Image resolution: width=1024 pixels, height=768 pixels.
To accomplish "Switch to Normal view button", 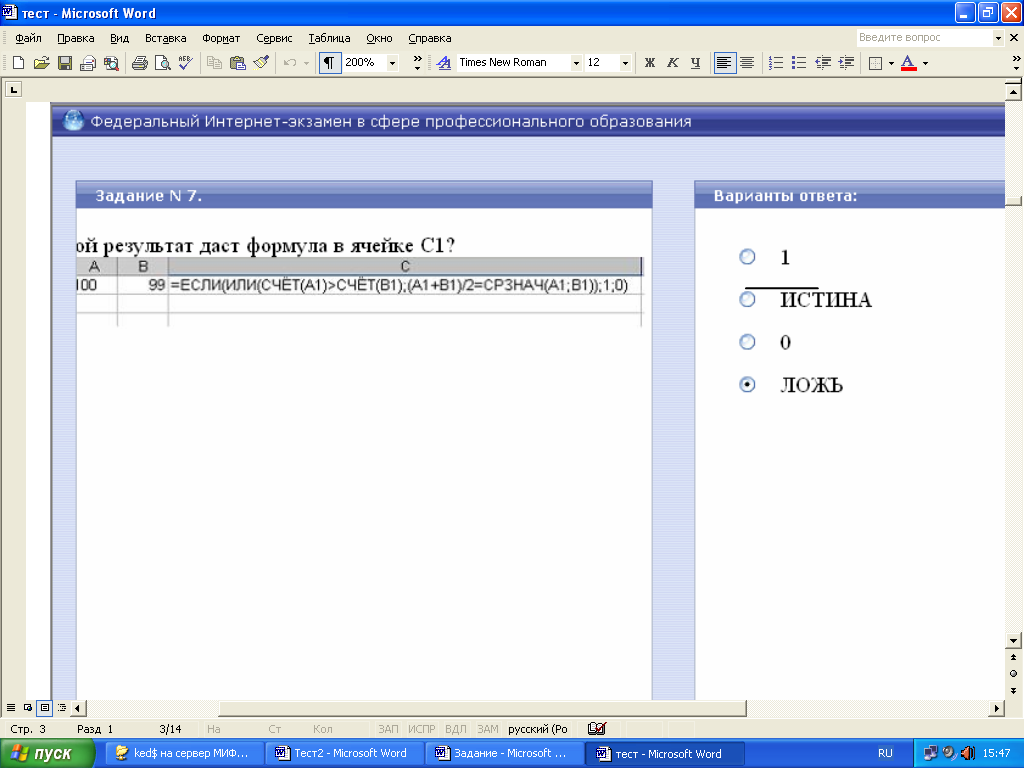I will 11,707.
